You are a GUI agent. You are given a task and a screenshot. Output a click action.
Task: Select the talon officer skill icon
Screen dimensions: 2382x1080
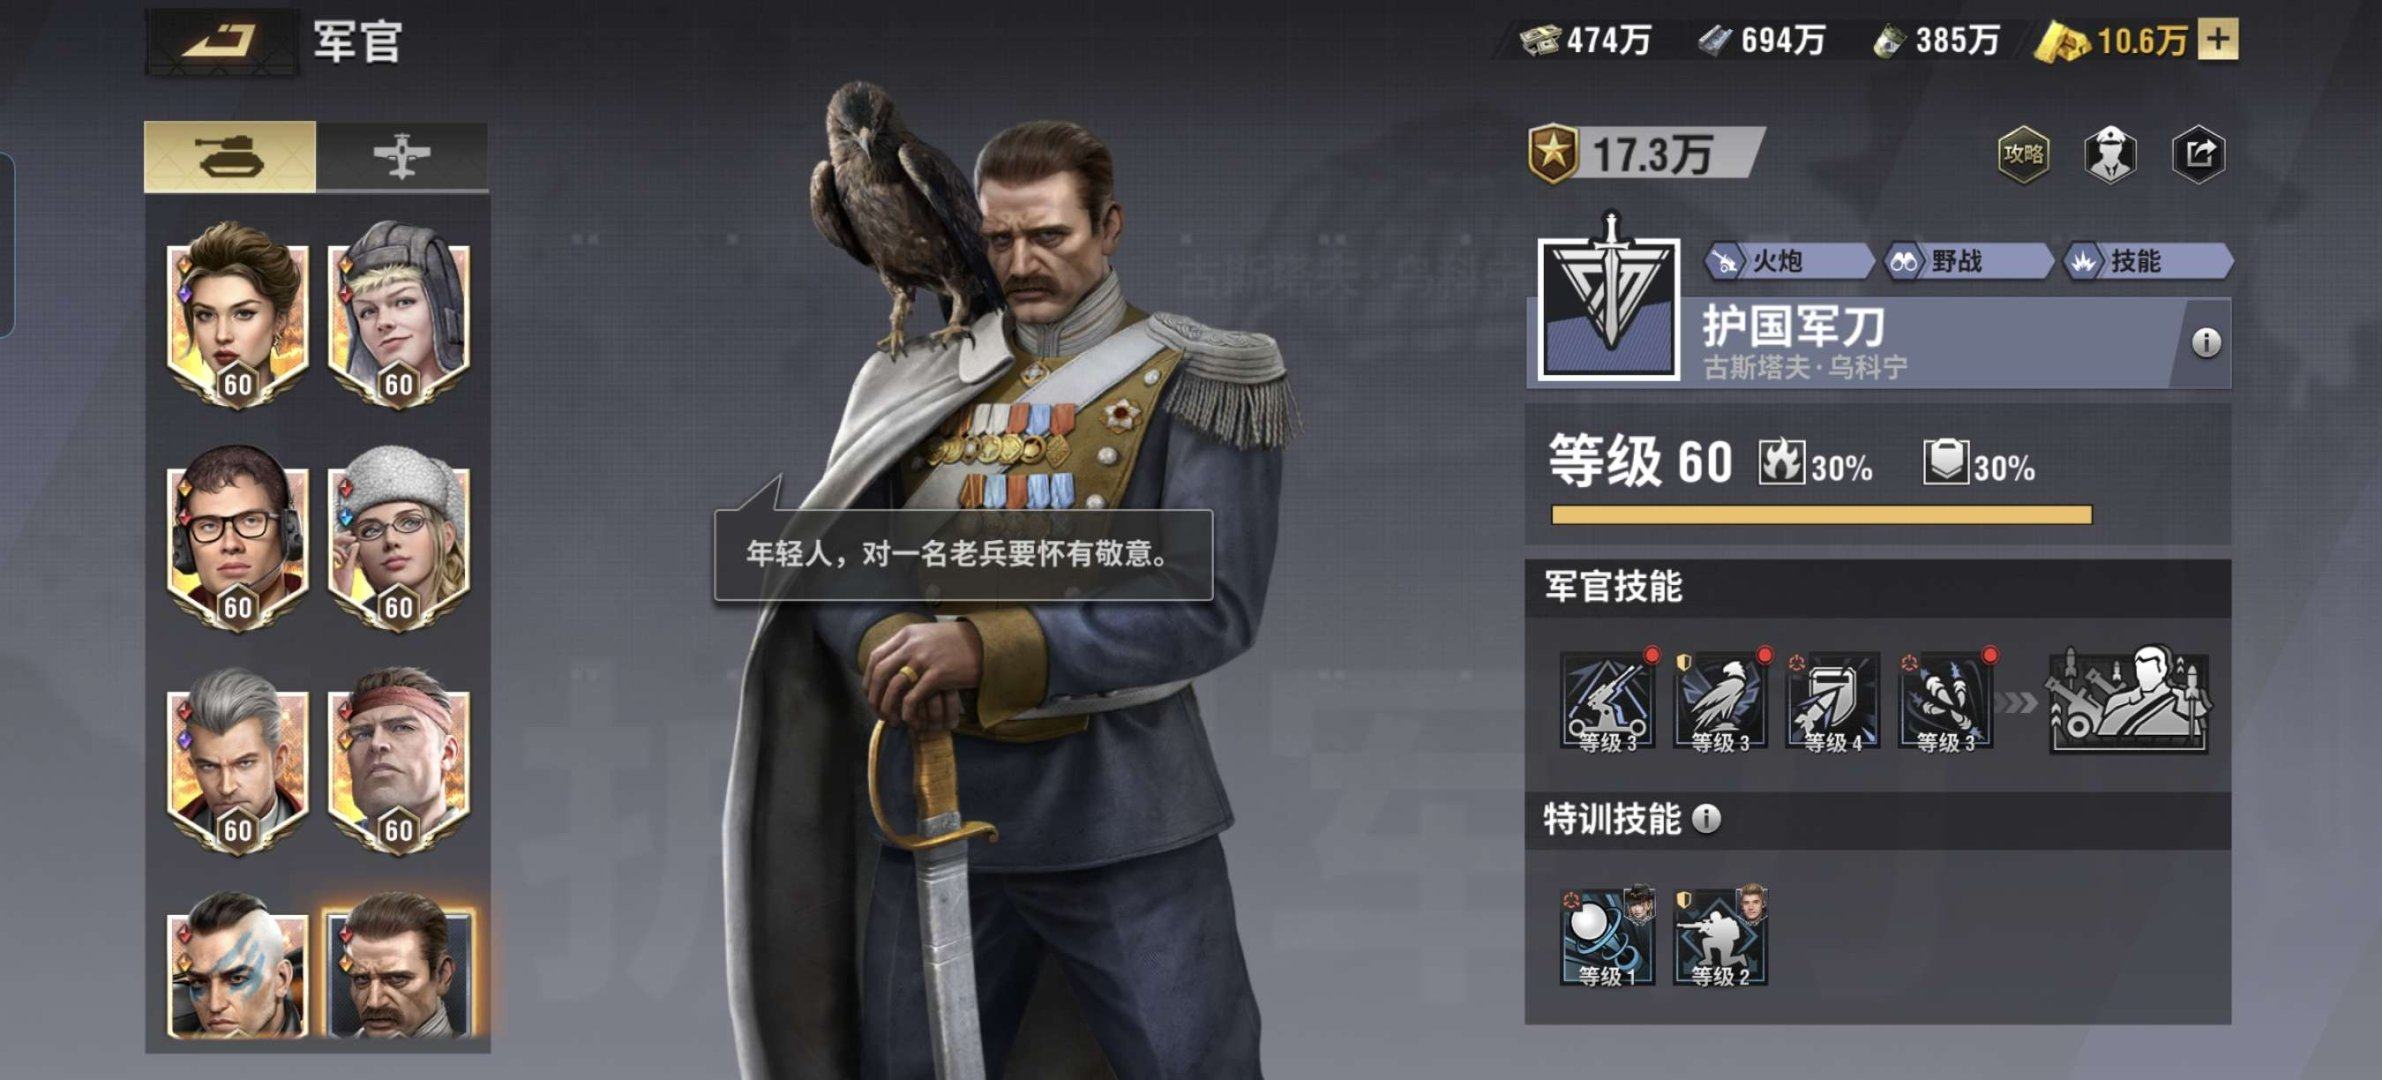tap(1945, 700)
